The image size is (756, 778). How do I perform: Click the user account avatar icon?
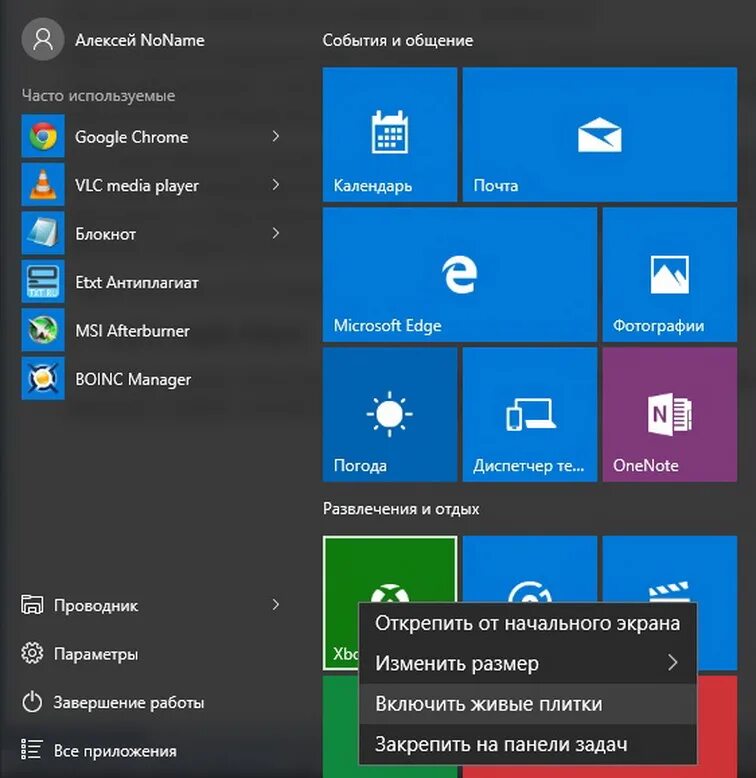coord(43,39)
